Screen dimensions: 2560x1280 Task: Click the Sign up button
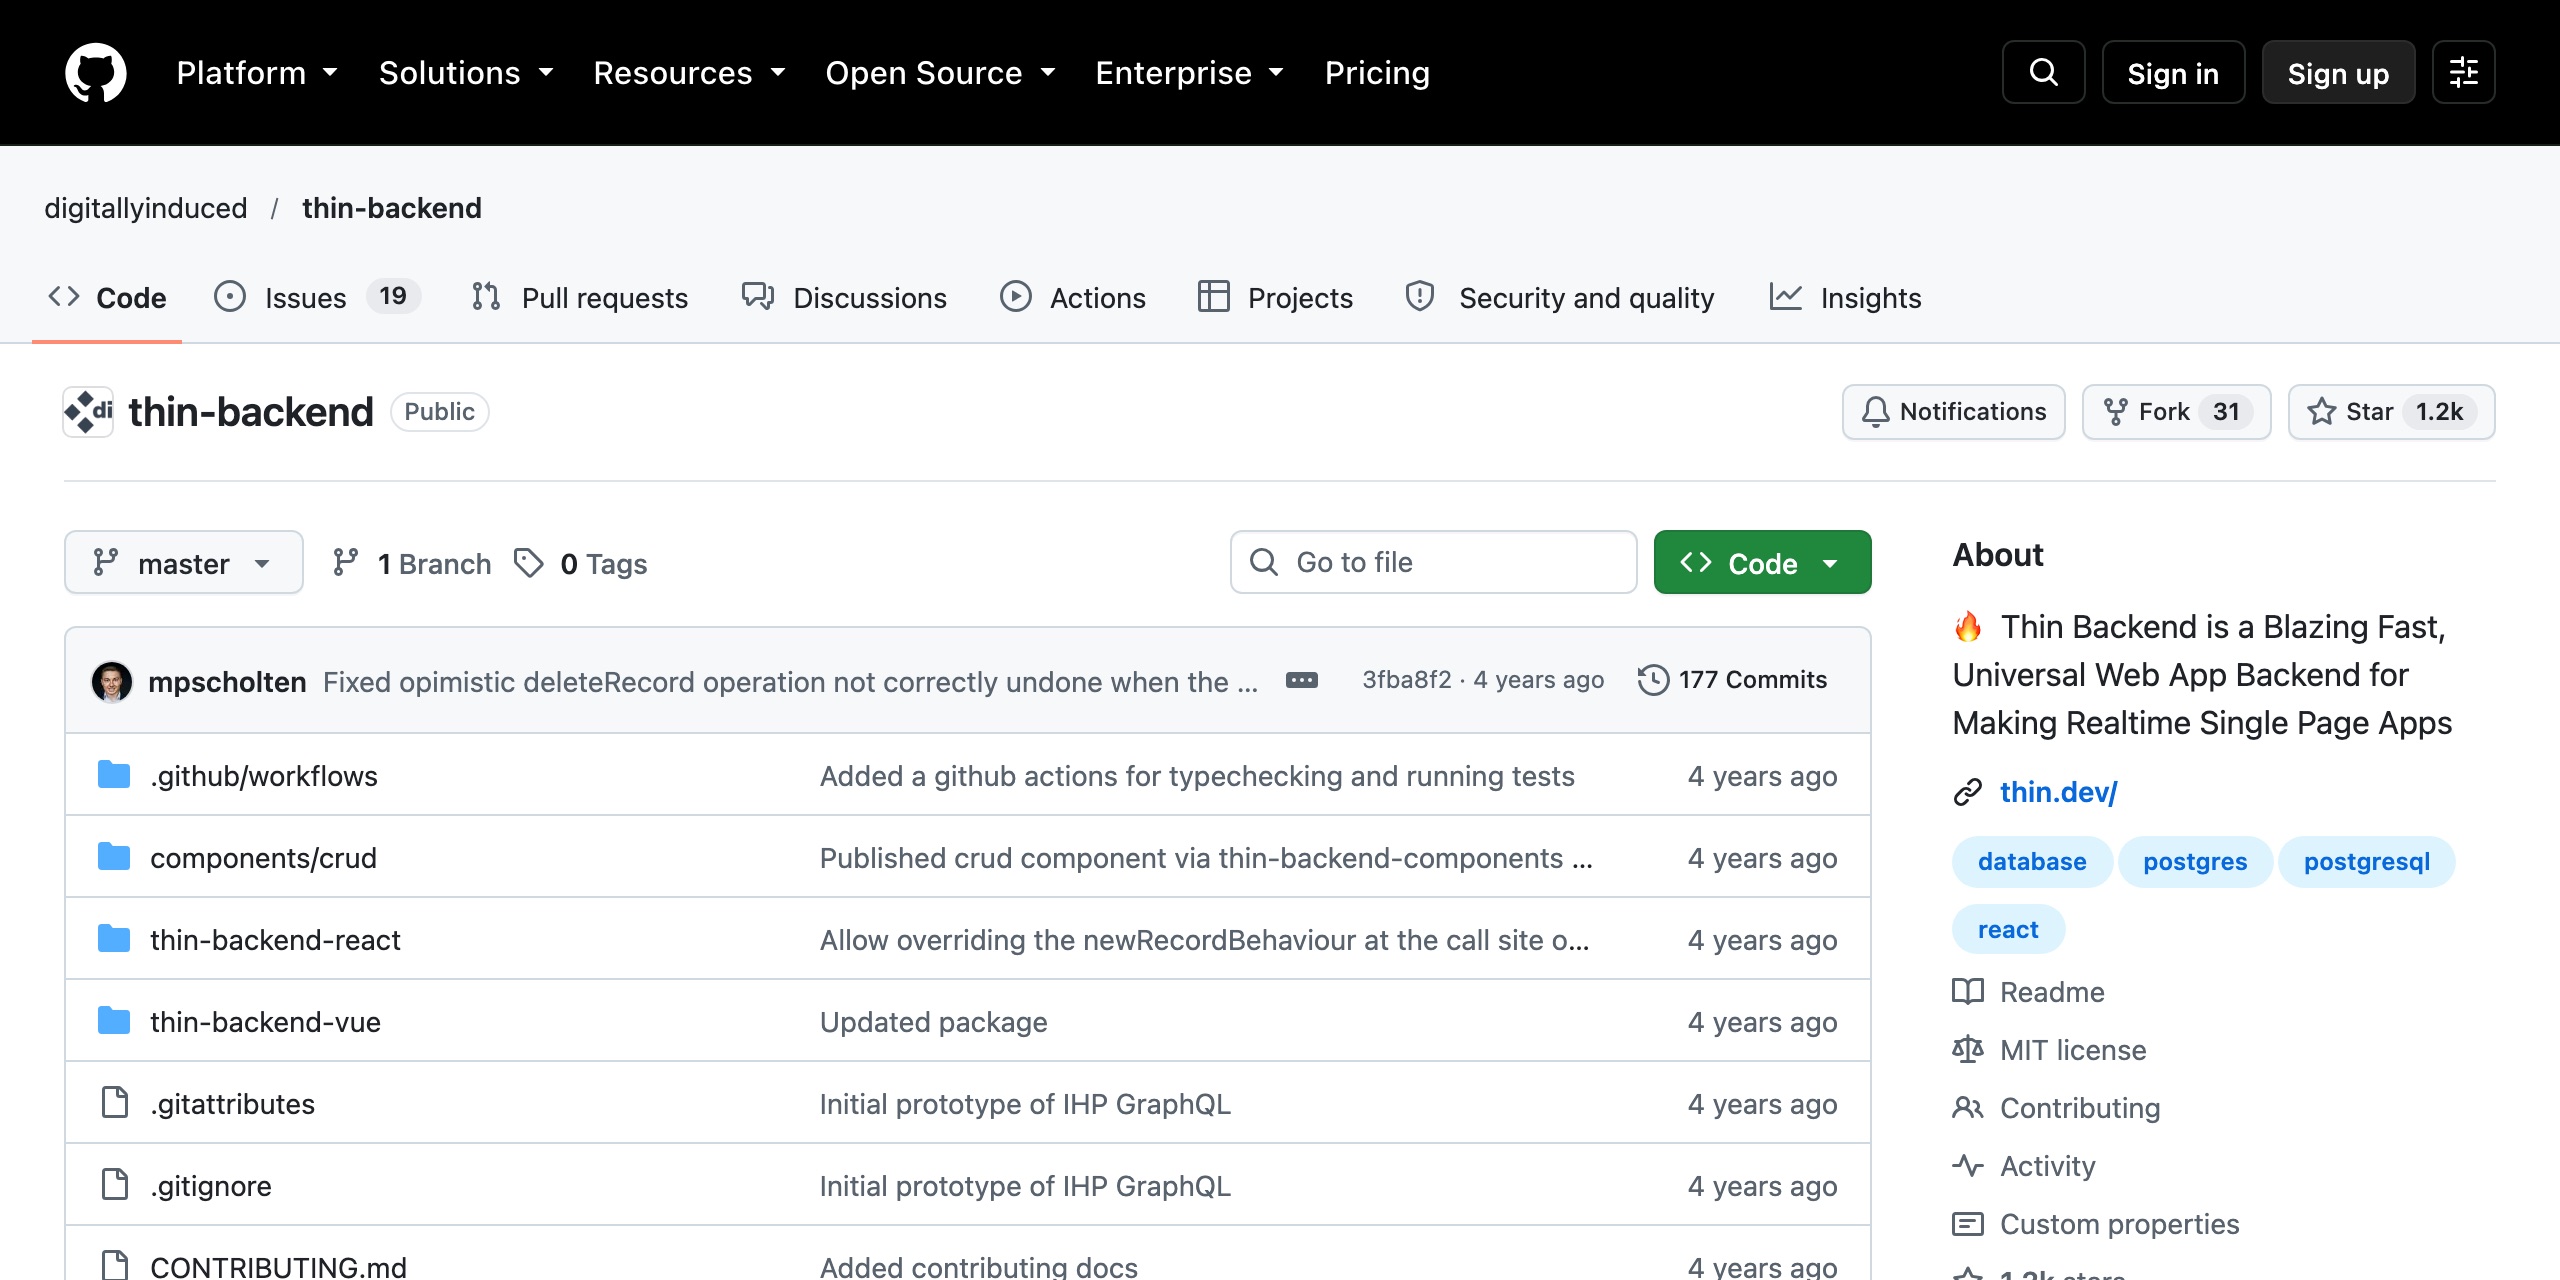(2338, 72)
